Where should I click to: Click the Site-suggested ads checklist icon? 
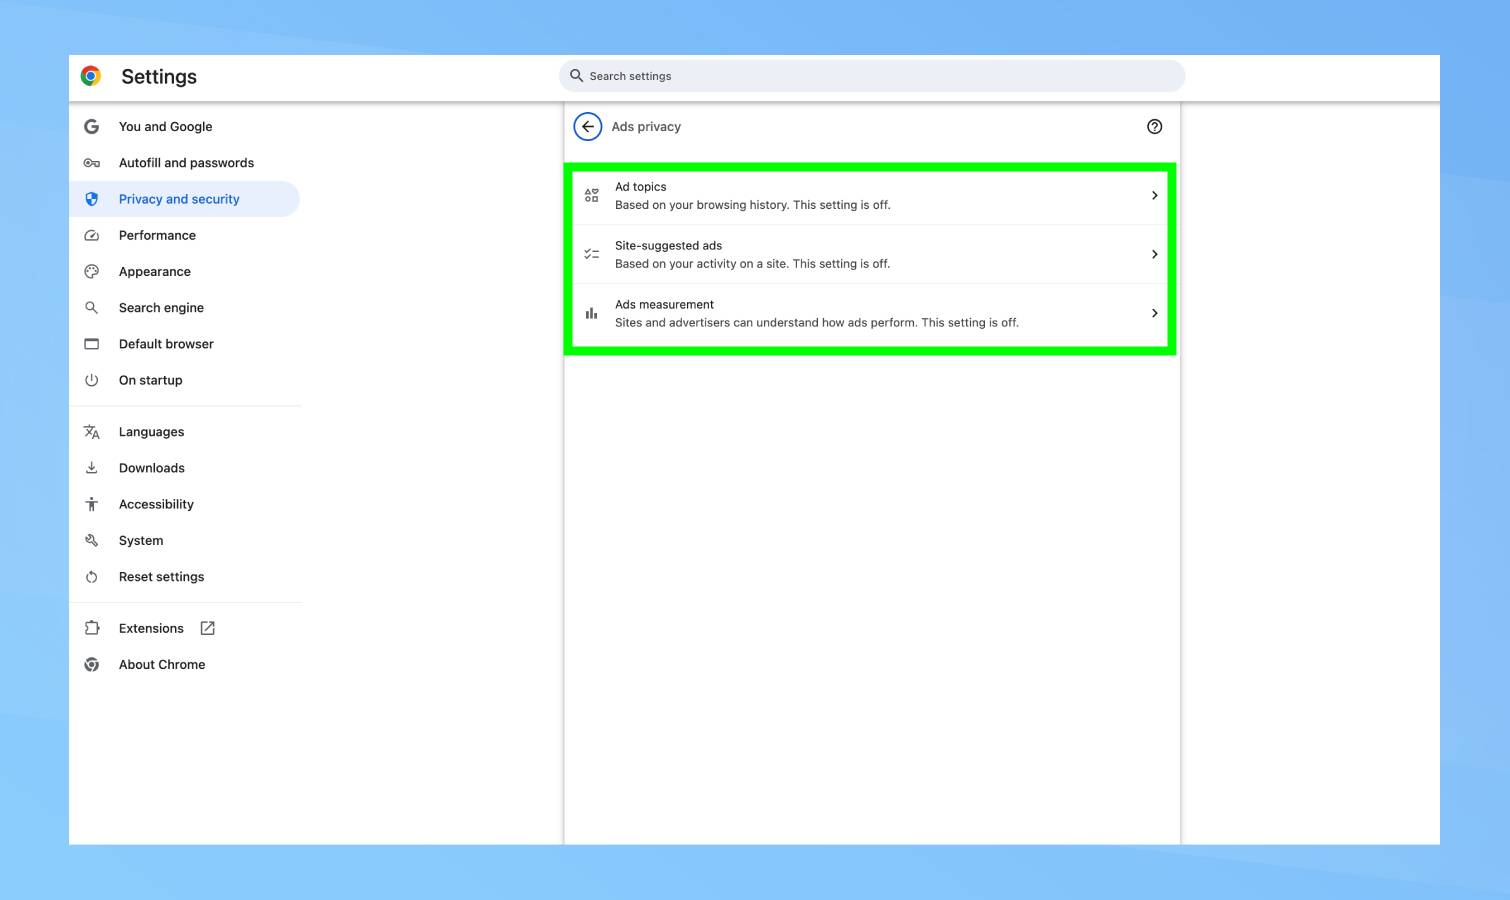pyautogui.click(x=591, y=254)
